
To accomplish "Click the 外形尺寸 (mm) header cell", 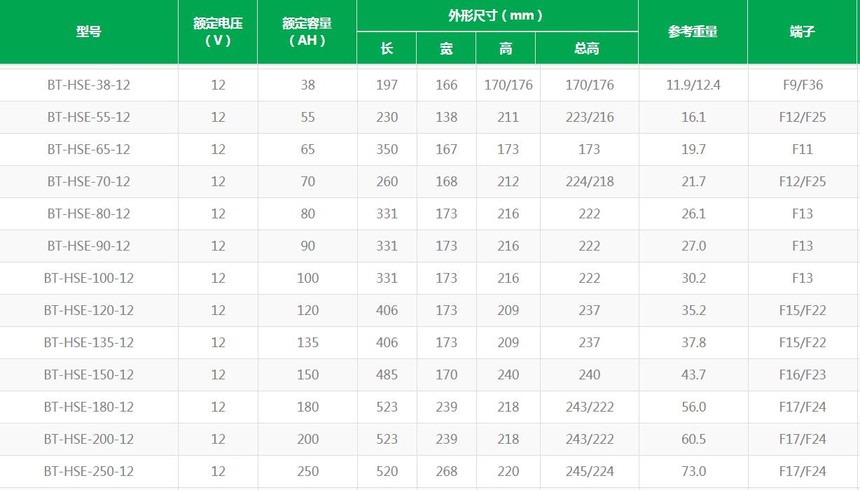I will click(x=496, y=16).
